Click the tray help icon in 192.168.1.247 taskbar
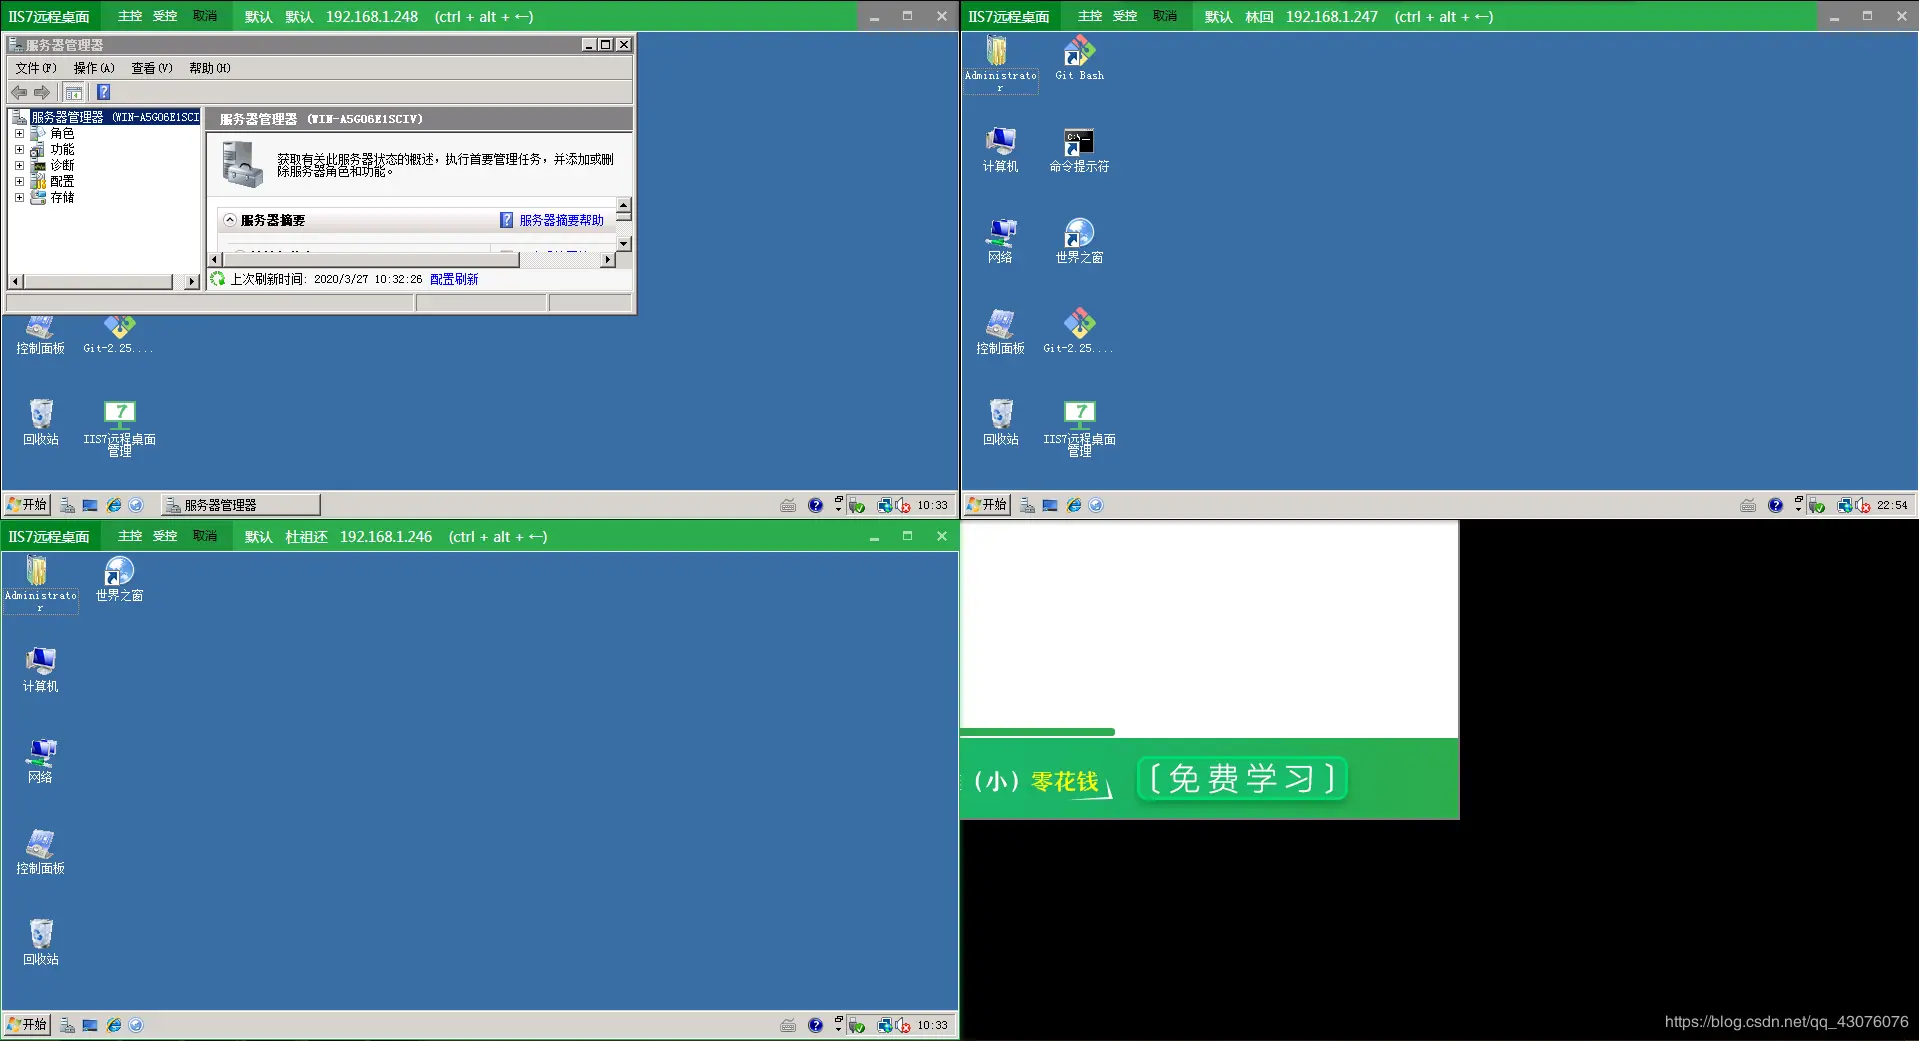The image size is (1919, 1041). tap(1775, 505)
